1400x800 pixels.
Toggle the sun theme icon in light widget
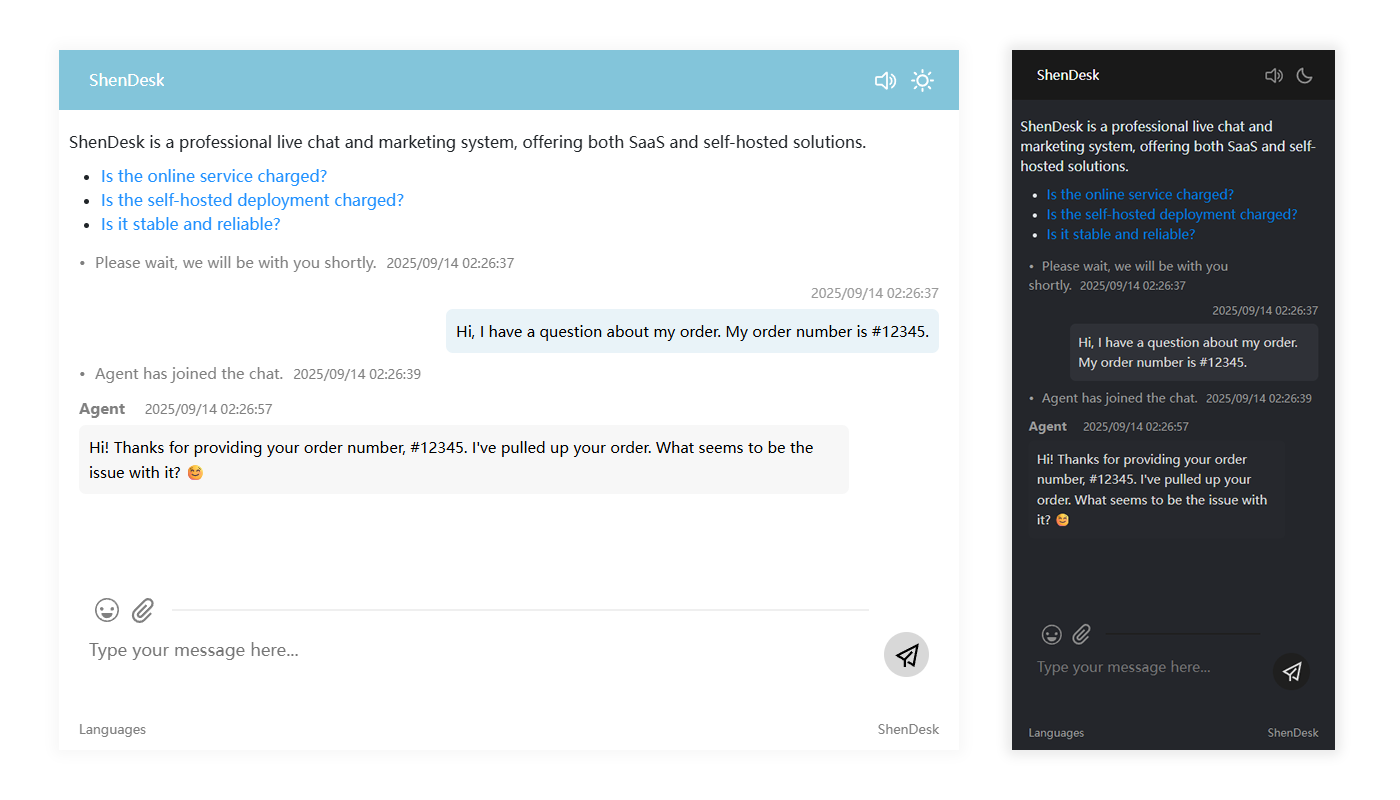click(x=922, y=81)
